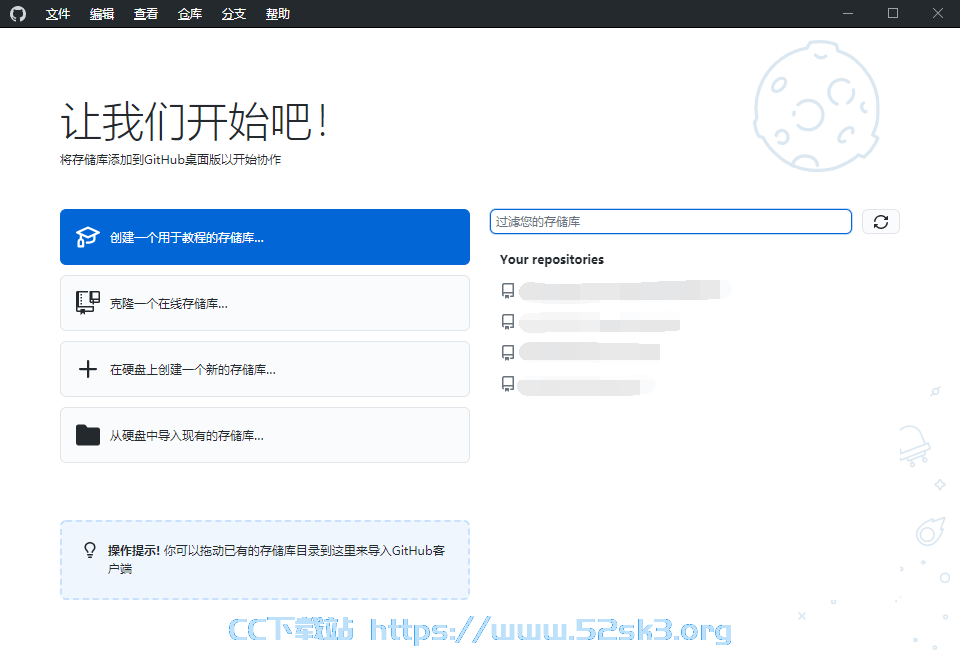The height and width of the screenshot is (660, 960).
Task: Focus the 过滤您的存储库 filter field
Action: [670, 222]
